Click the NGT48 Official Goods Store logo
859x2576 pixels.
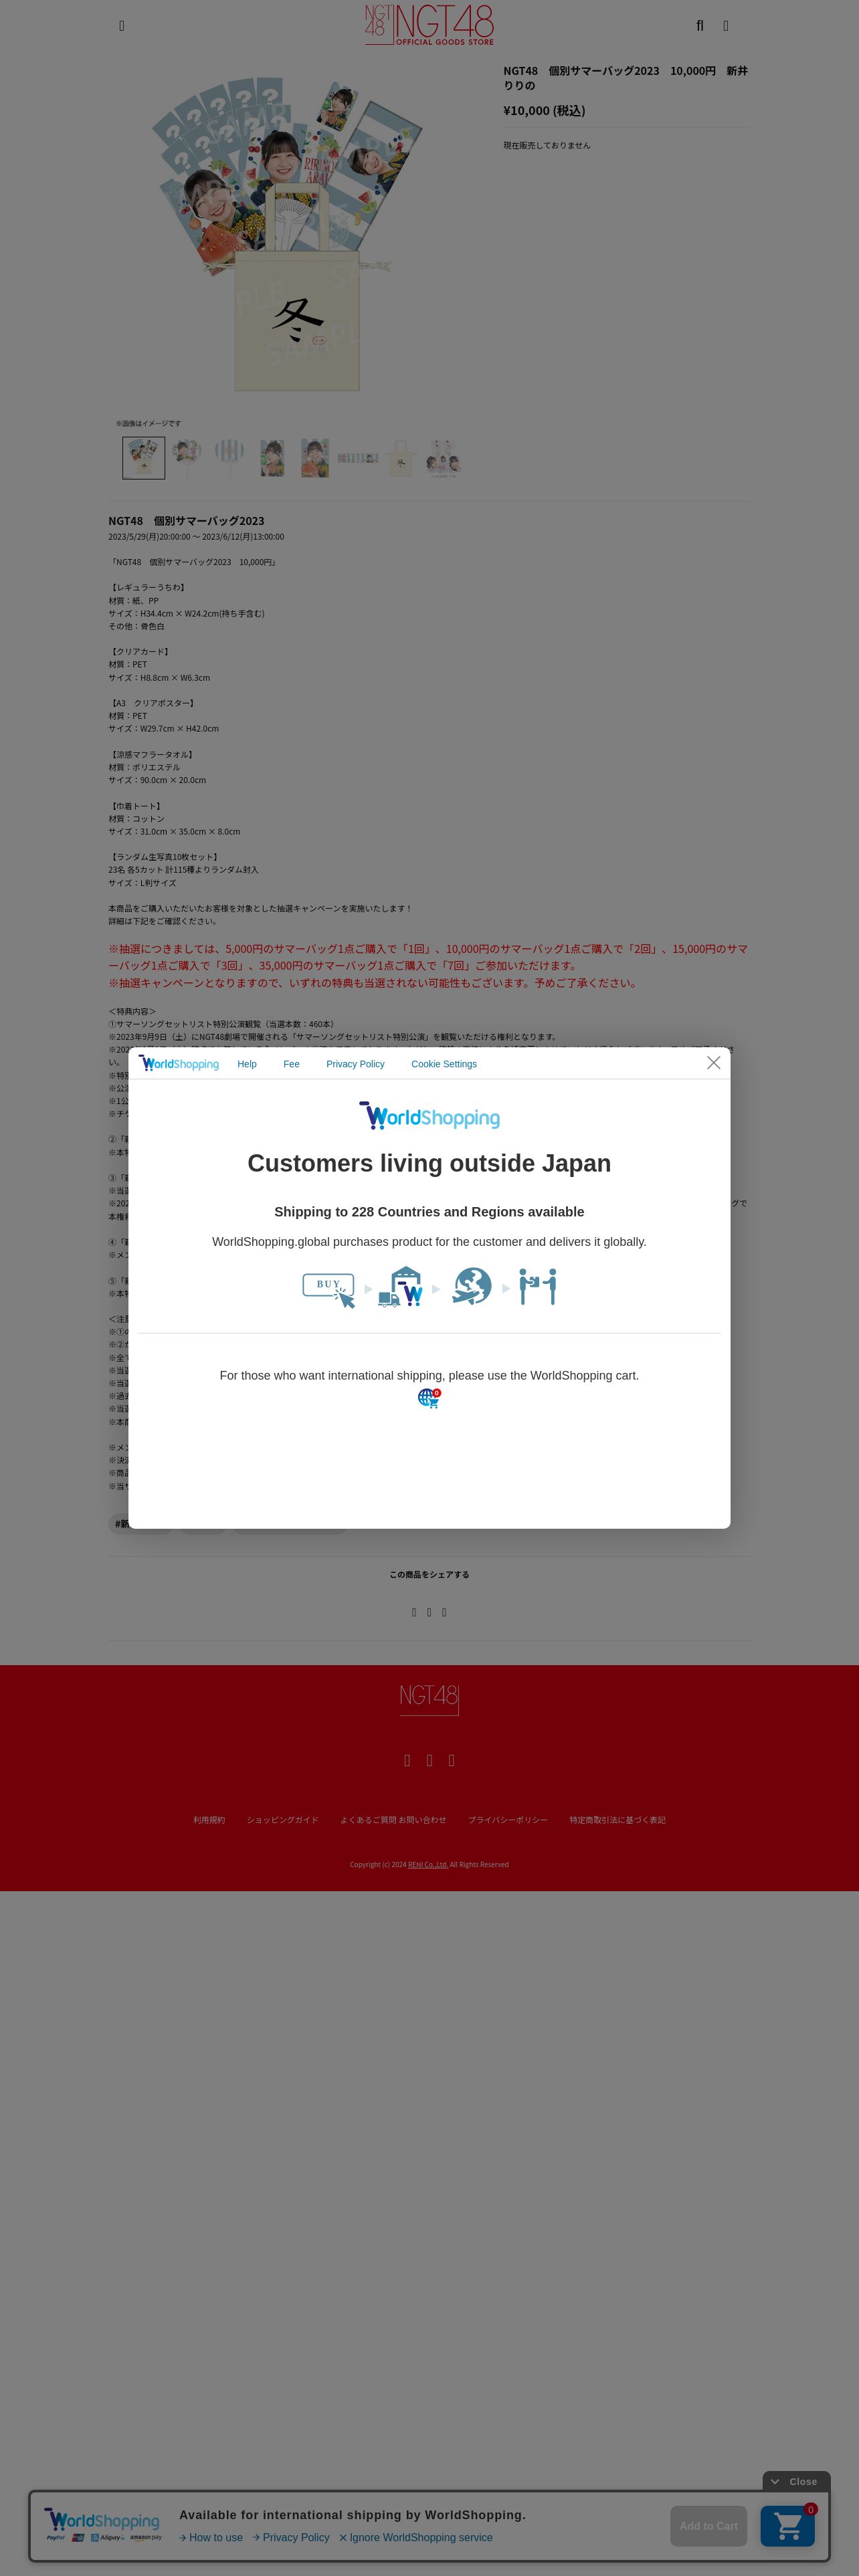[x=429, y=24]
